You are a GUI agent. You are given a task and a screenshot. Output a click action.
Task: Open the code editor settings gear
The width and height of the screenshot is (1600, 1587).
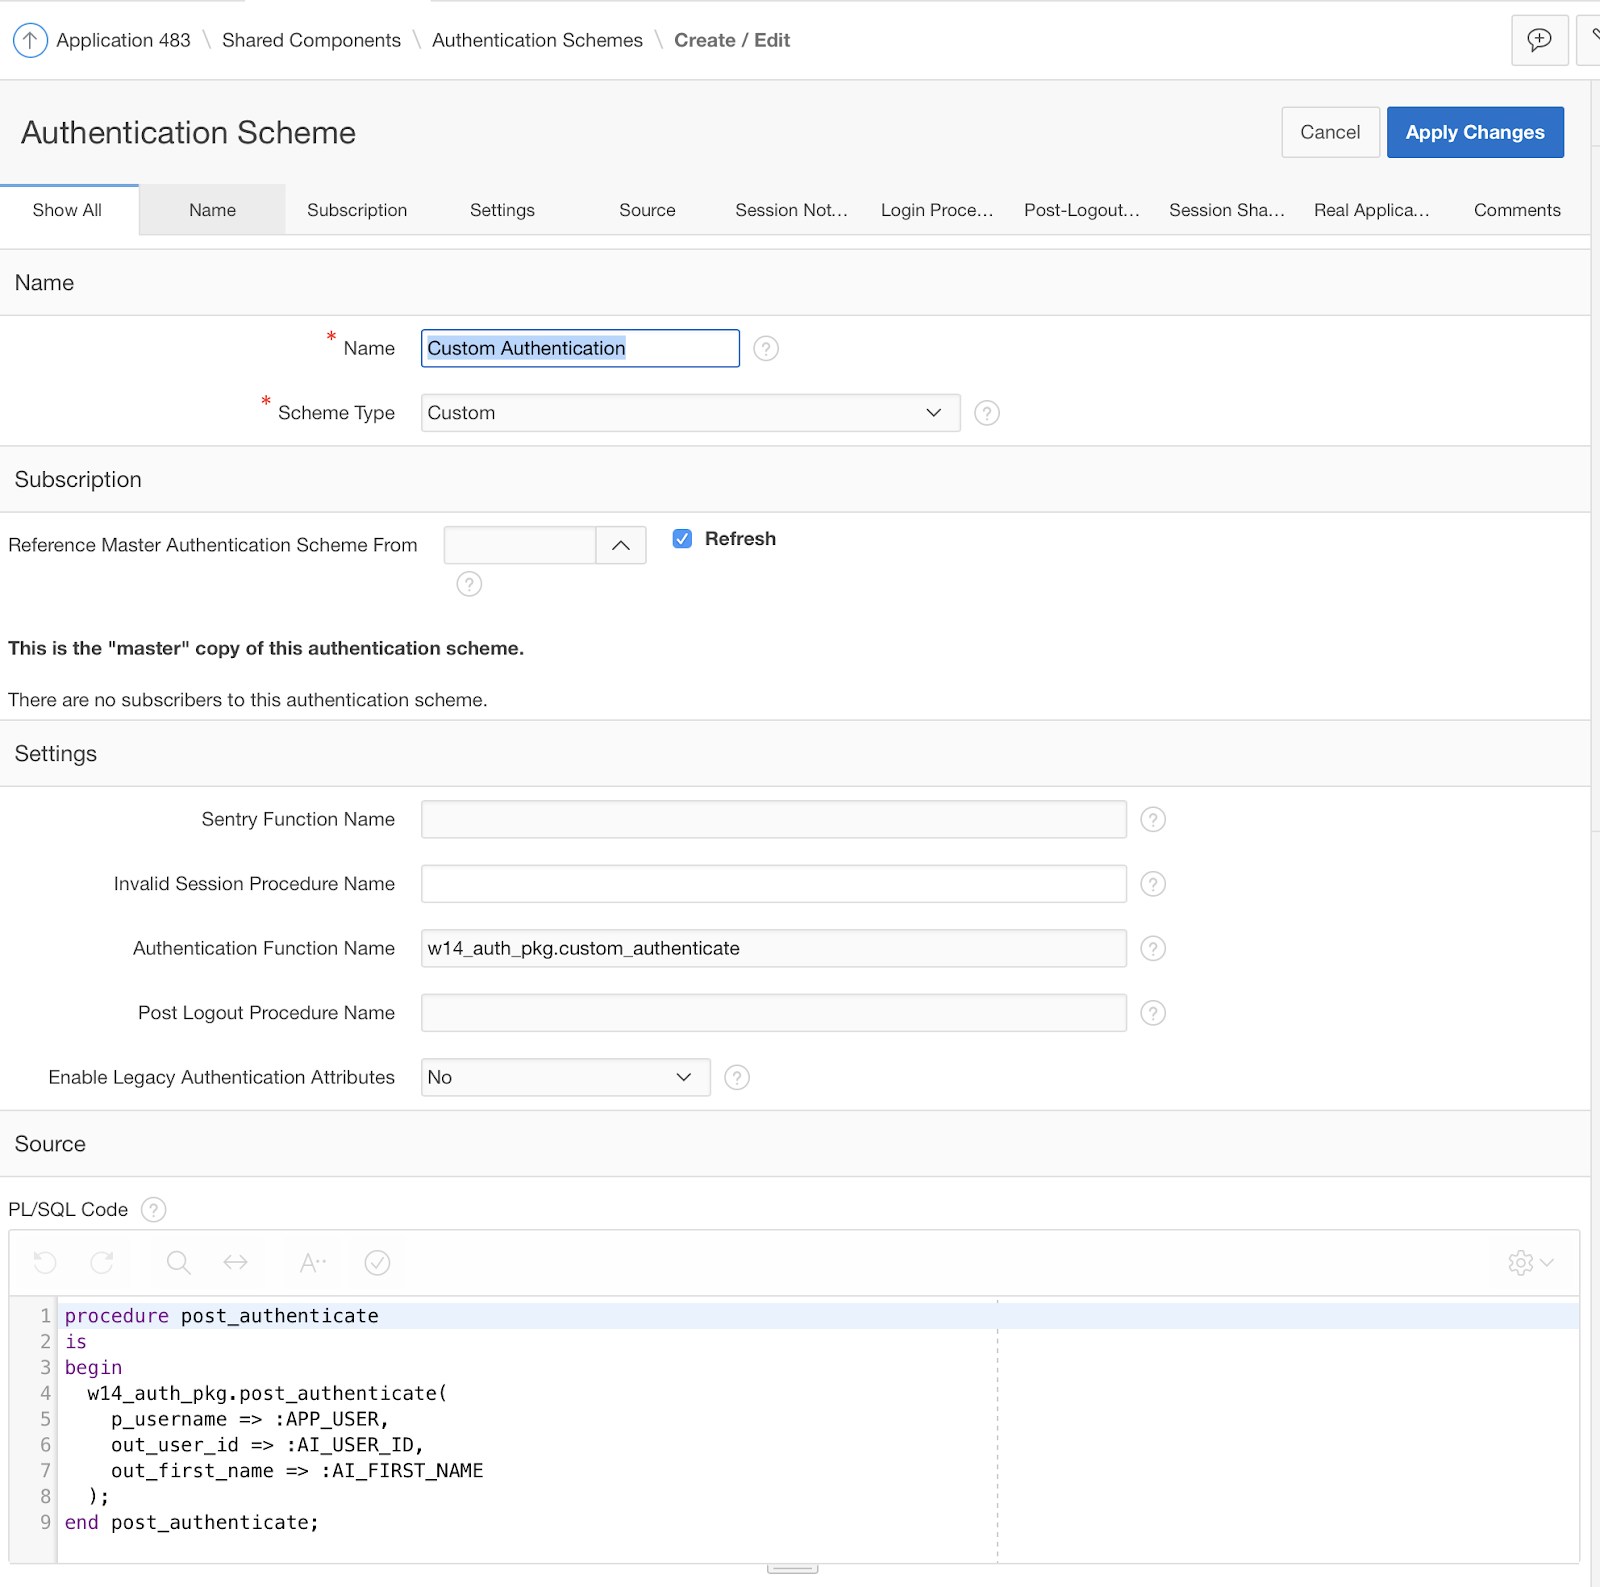pos(1521,1263)
